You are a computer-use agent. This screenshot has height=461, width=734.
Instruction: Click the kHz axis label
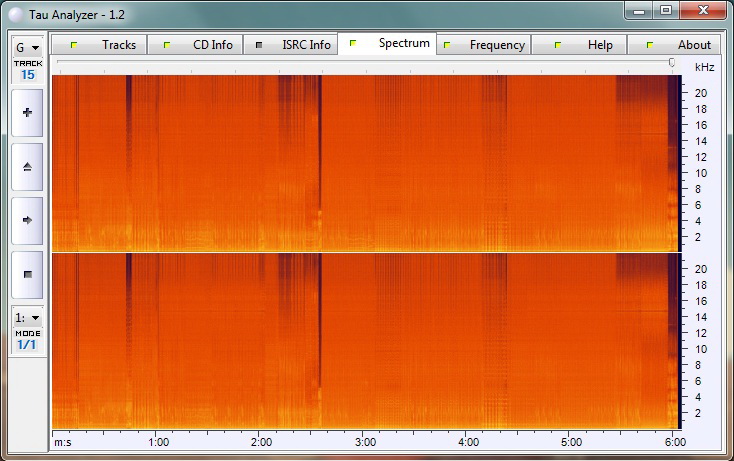(x=705, y=67)
